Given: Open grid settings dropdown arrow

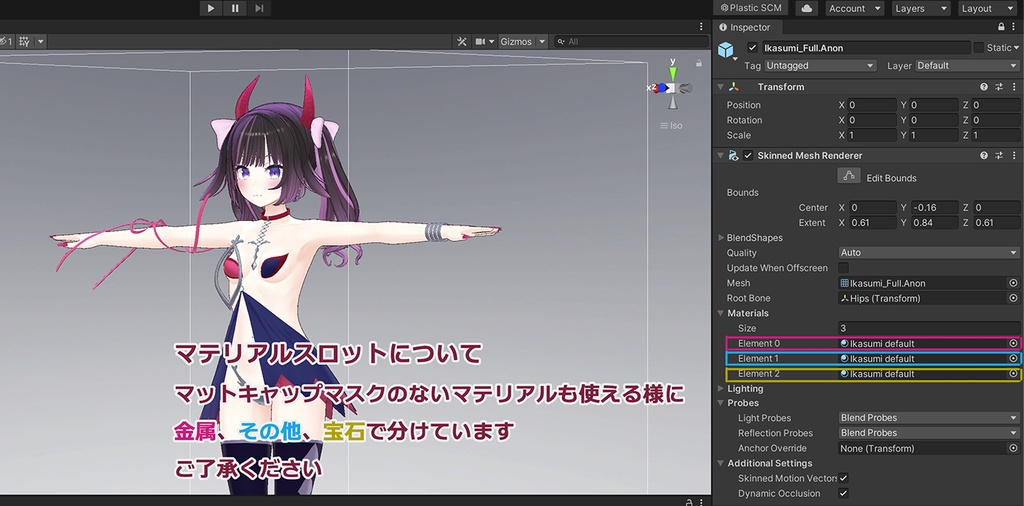Looking at the screenshot, I should point(40,41).
